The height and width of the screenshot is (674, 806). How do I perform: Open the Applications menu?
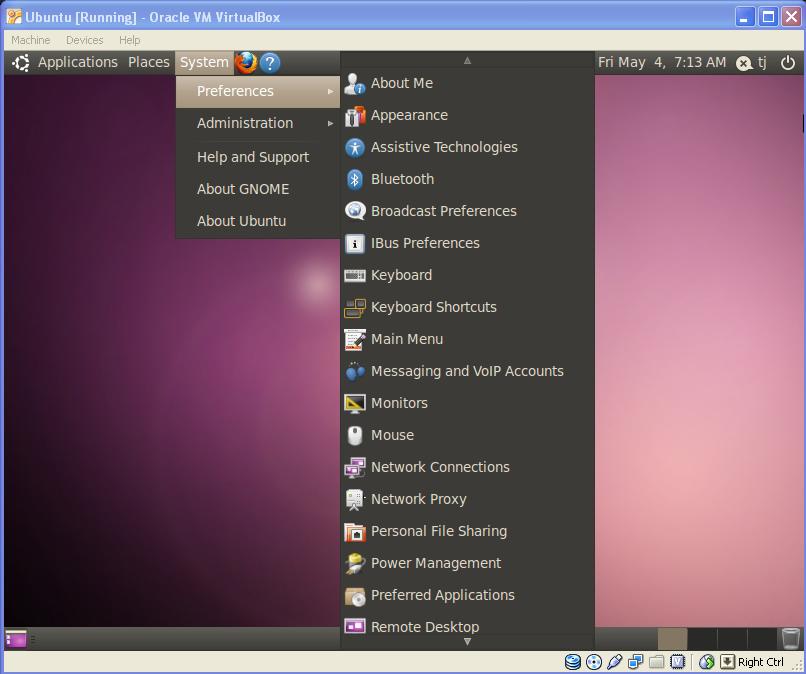pyautogui.click(x=77, y=62)
